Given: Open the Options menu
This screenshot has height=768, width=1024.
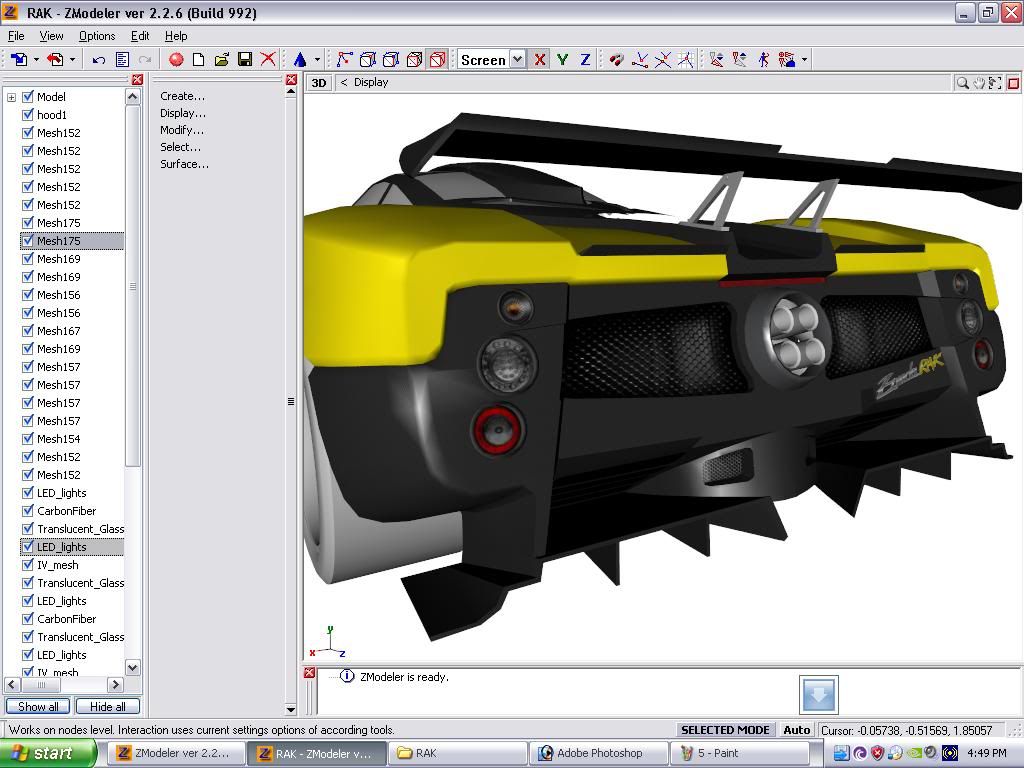Looking at the screenshot, I should [x=97, y=36].
